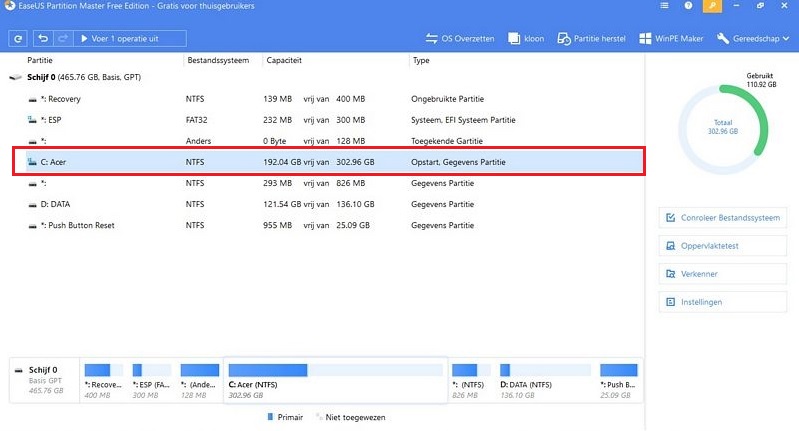Screen dimensions: 799x431
Task: Click the 121.54 GB free value for D: DATA
Action: (282, 204)
